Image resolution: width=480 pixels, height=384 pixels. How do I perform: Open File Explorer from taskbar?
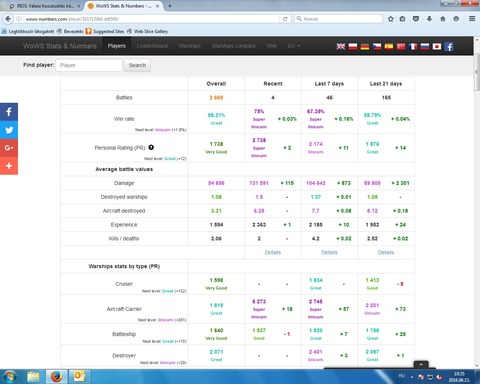pos(33,377)
